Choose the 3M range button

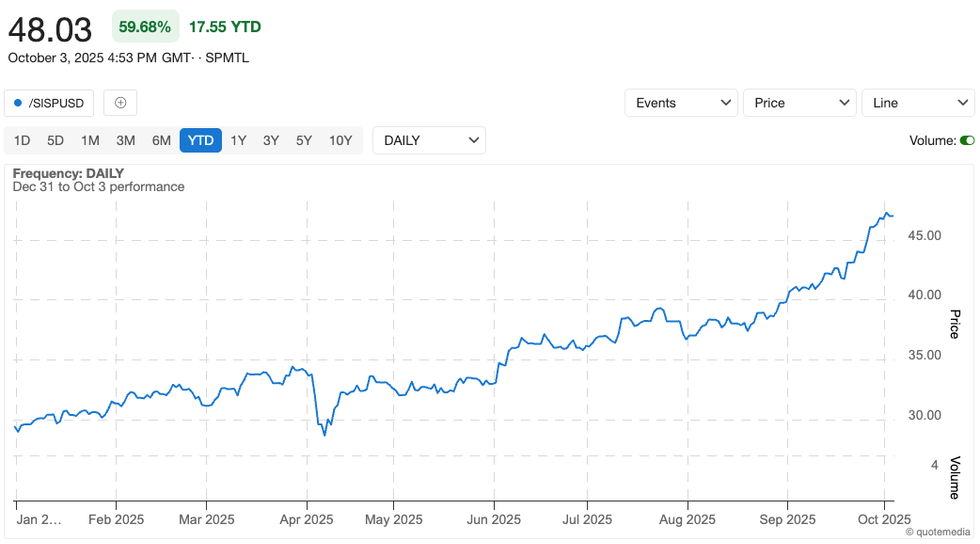[125, 140]
